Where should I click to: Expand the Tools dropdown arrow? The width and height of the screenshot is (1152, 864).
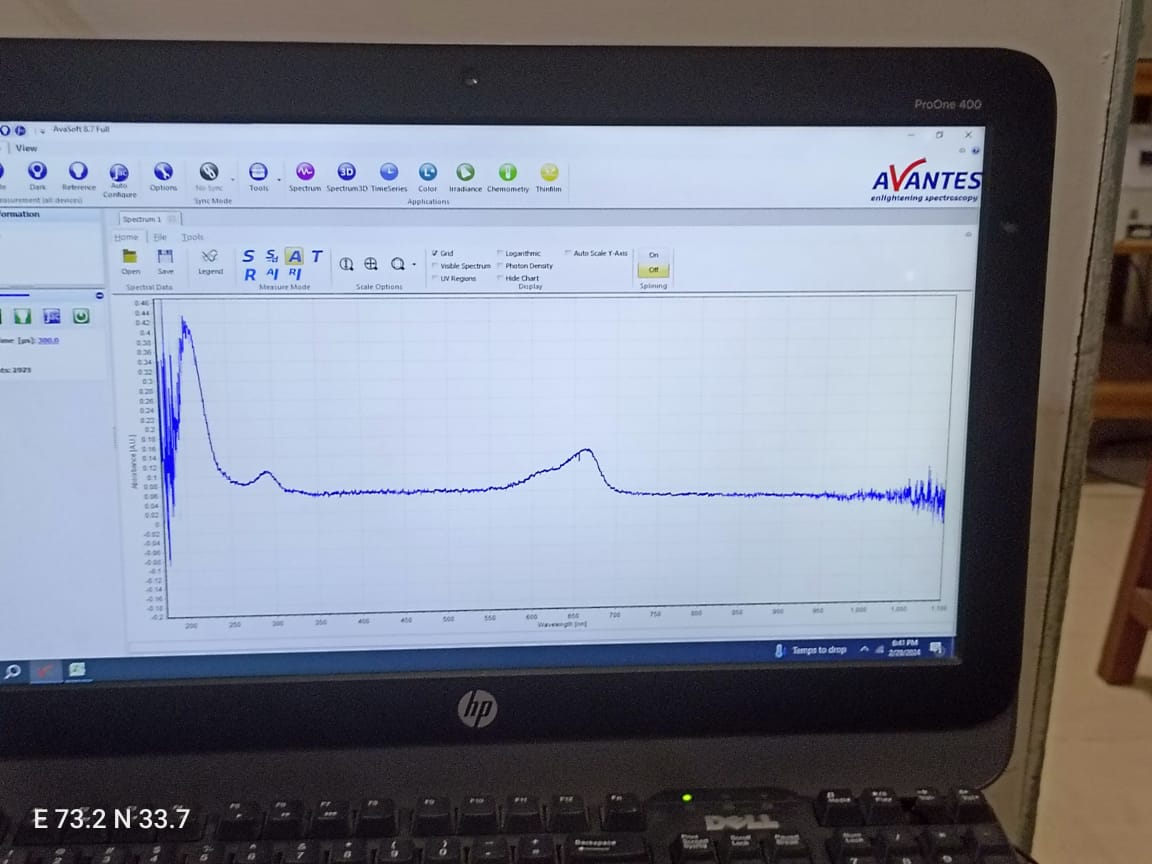tap(278, 179)
